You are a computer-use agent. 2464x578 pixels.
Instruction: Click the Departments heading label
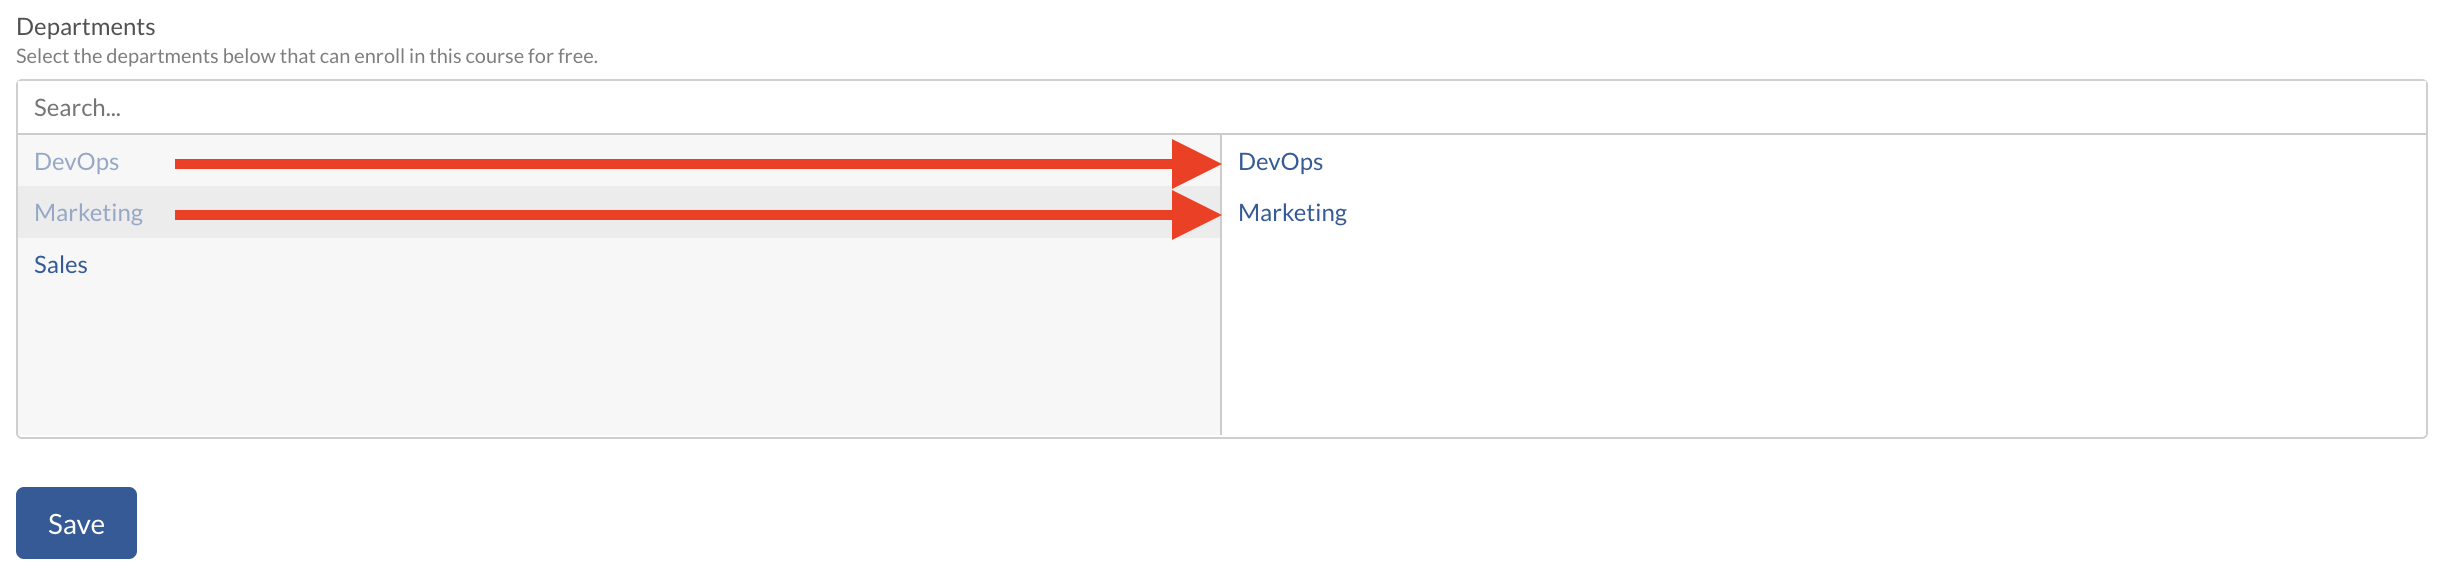tap(86, 27)
